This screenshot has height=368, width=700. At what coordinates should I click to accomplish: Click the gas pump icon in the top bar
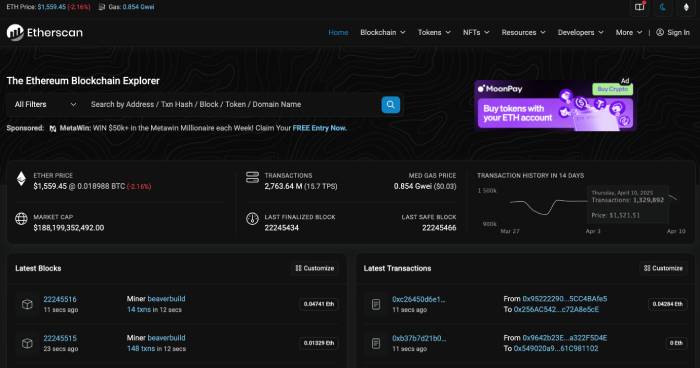[x=102, y=7]
